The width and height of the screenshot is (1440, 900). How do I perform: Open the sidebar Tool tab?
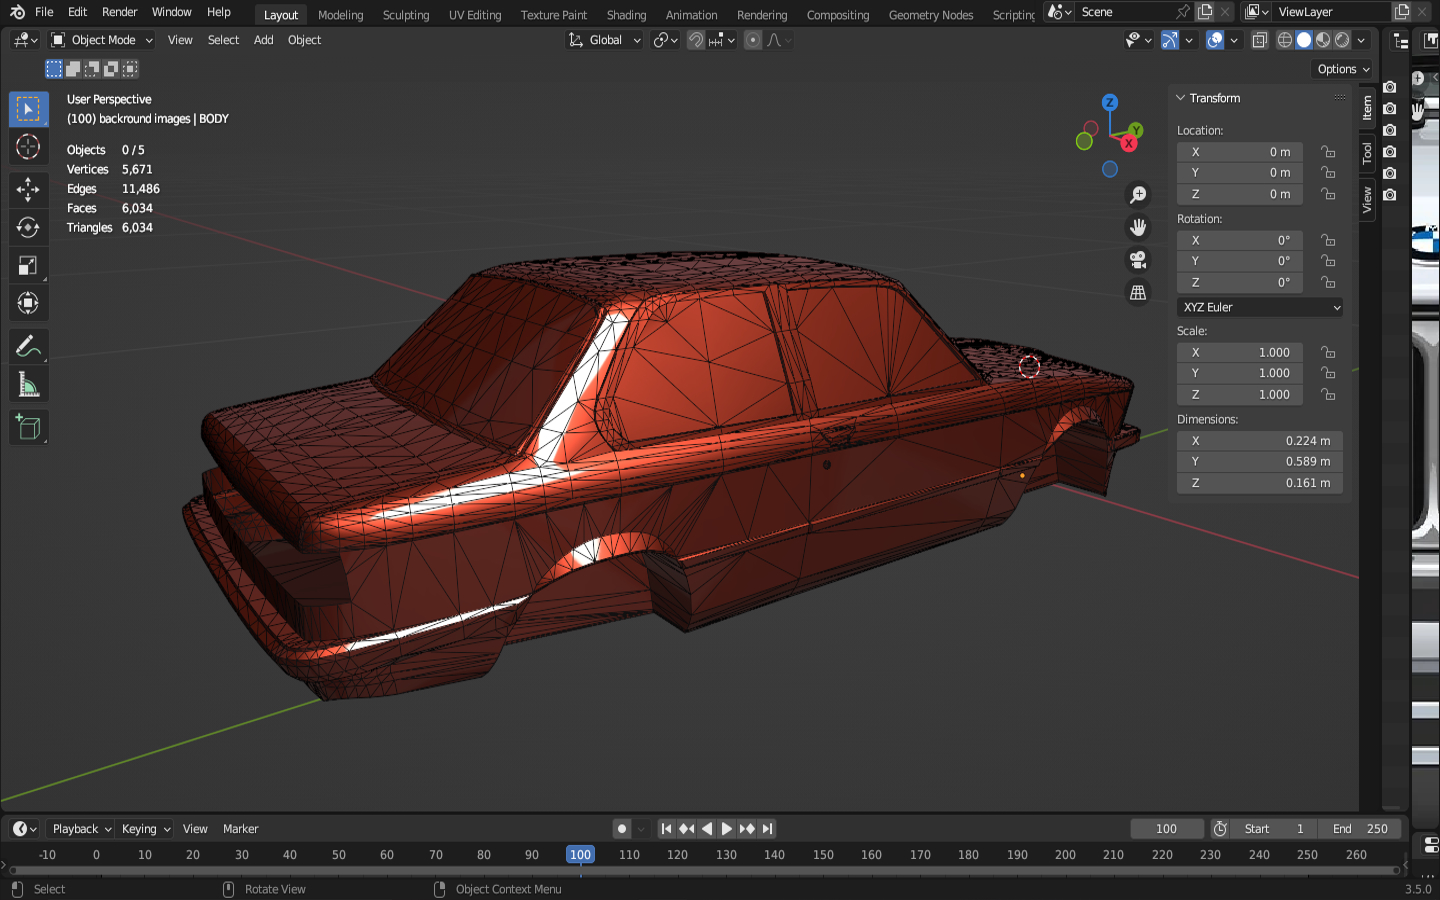click(1367, 153)
